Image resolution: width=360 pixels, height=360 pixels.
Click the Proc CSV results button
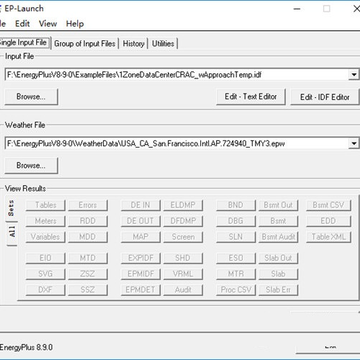tap(236, 290)
